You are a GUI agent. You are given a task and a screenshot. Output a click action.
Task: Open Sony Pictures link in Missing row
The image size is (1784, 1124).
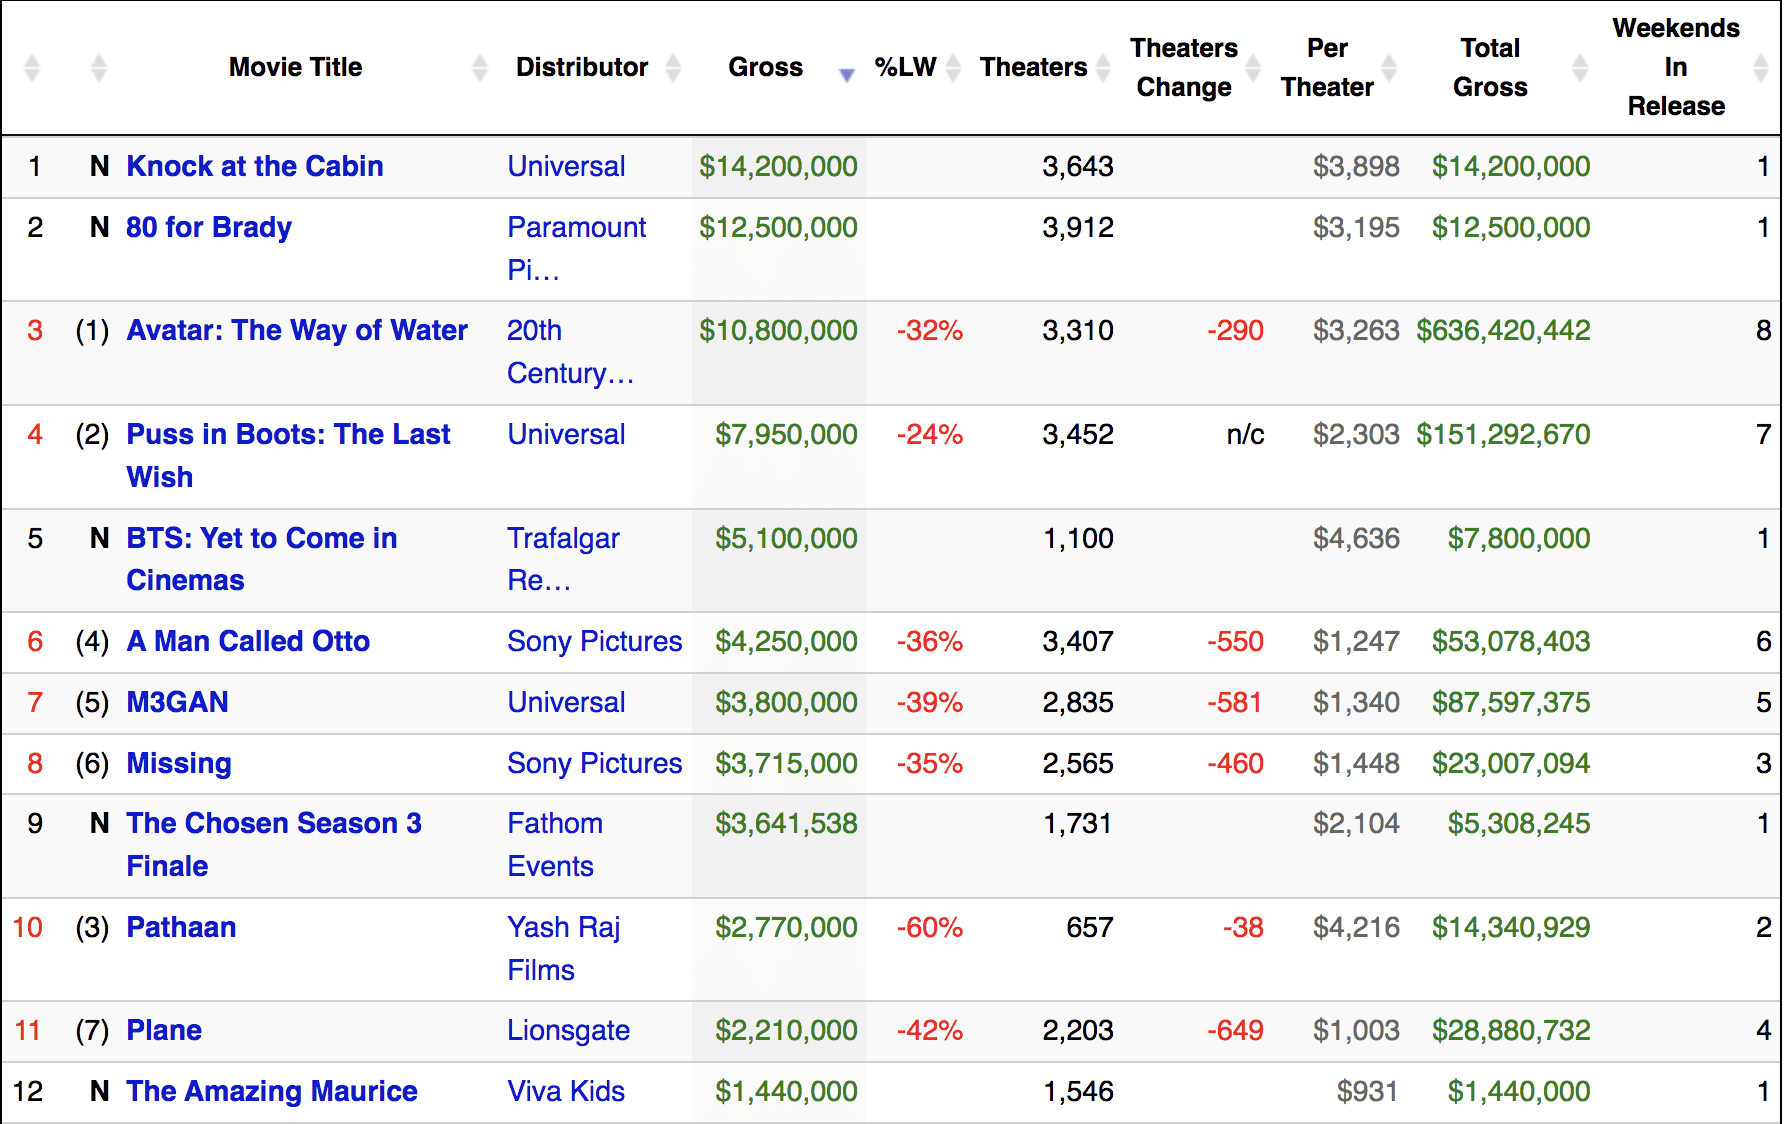(x=595, y=763)
